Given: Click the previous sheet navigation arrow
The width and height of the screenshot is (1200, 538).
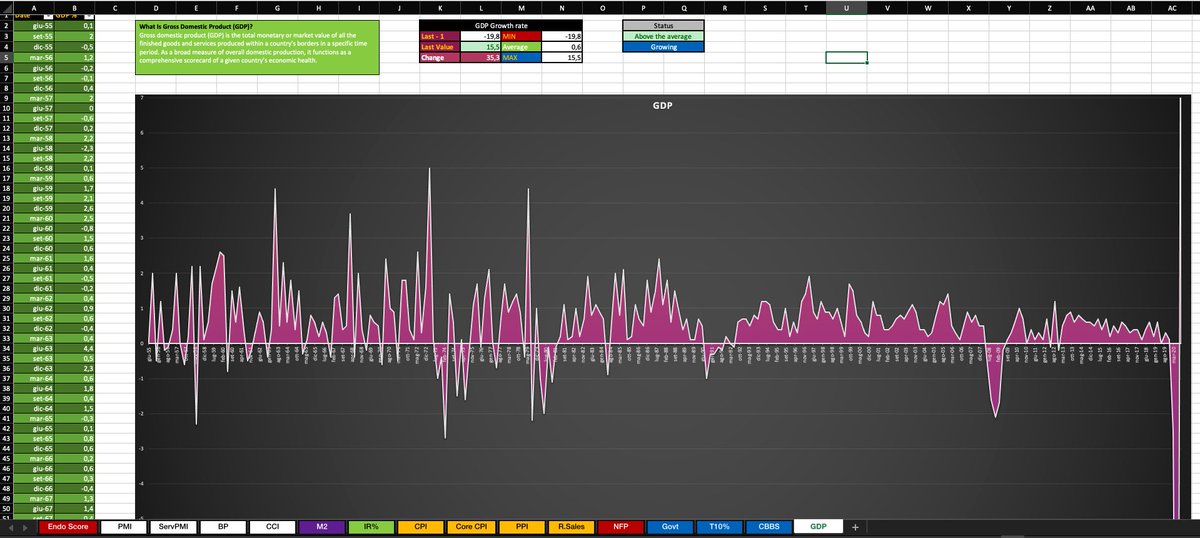Looking at the screenshot, I should pos(11,526).
